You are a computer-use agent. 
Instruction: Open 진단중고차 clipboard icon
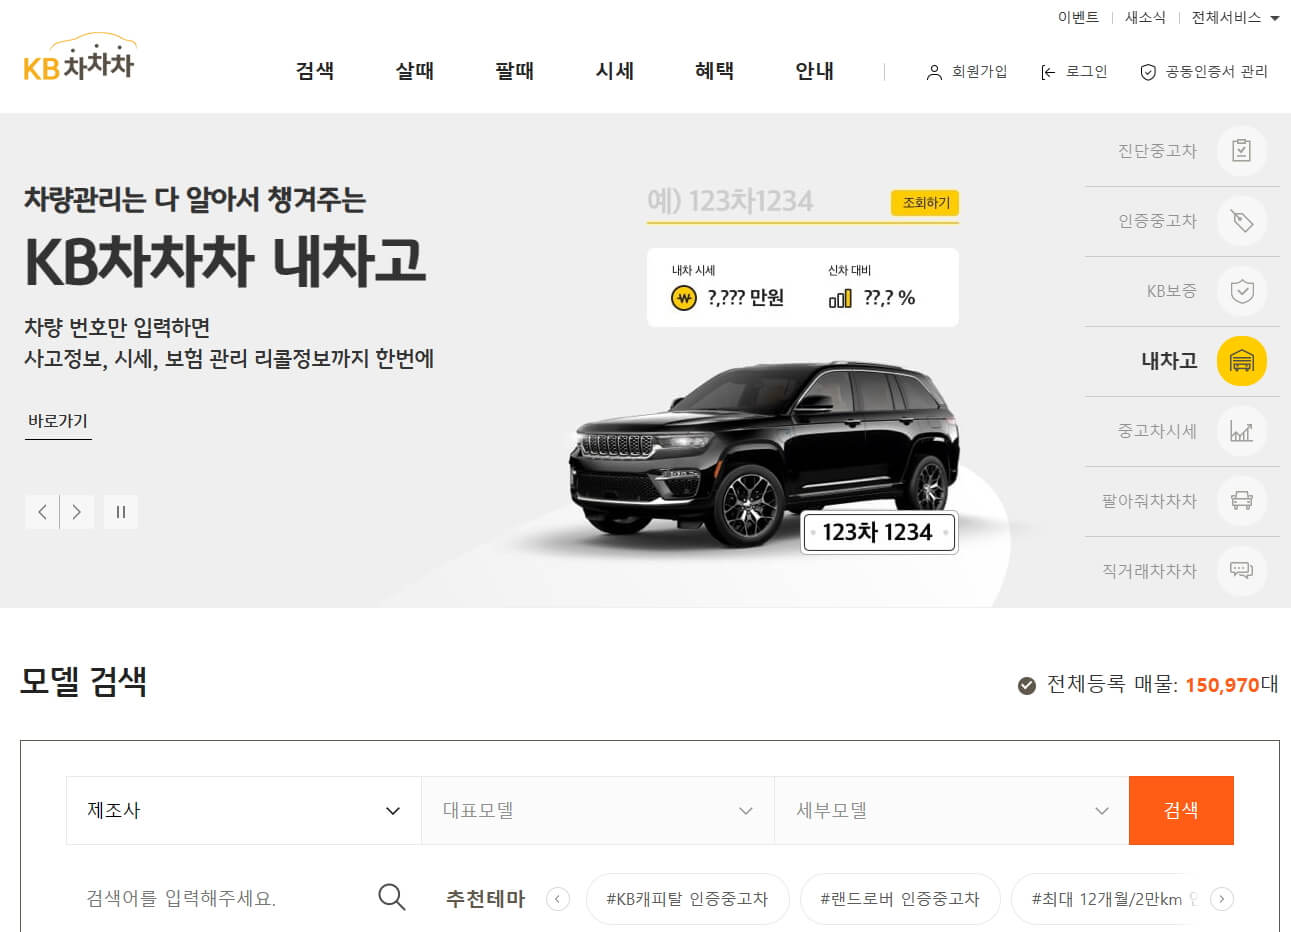pos(1241,151)
